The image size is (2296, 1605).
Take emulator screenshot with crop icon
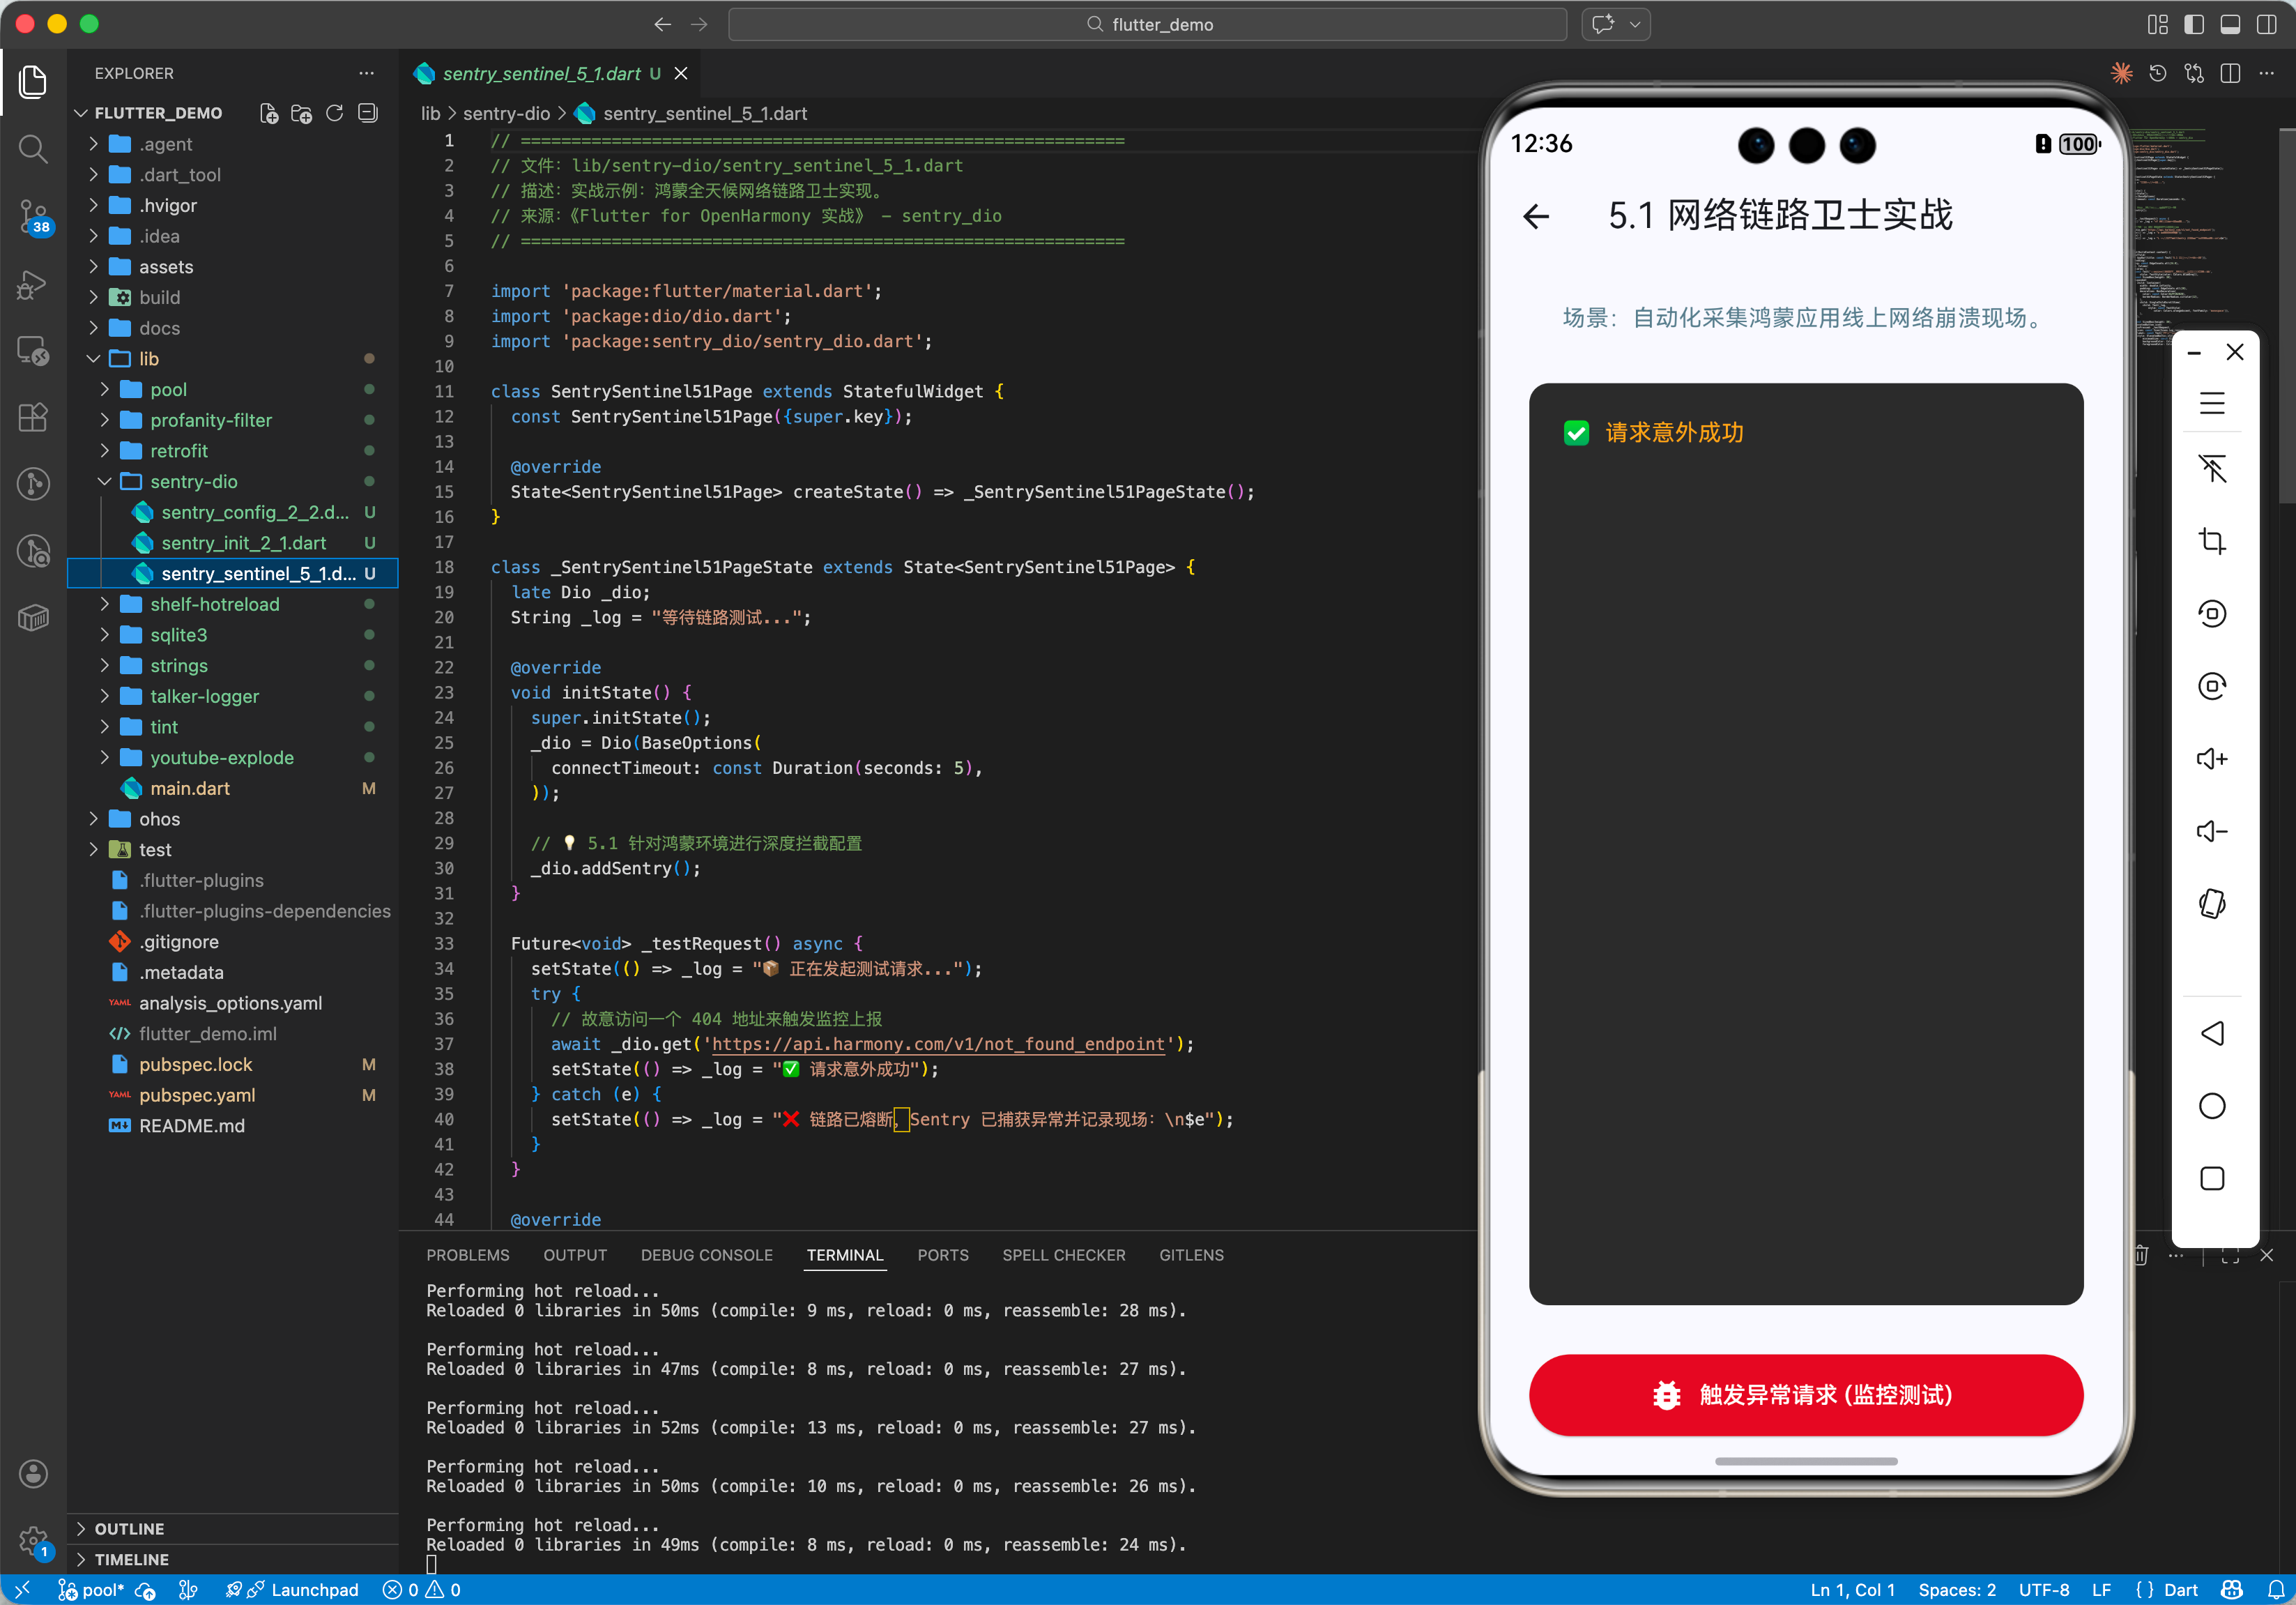pyautogui.click(x=2211, y=541)
